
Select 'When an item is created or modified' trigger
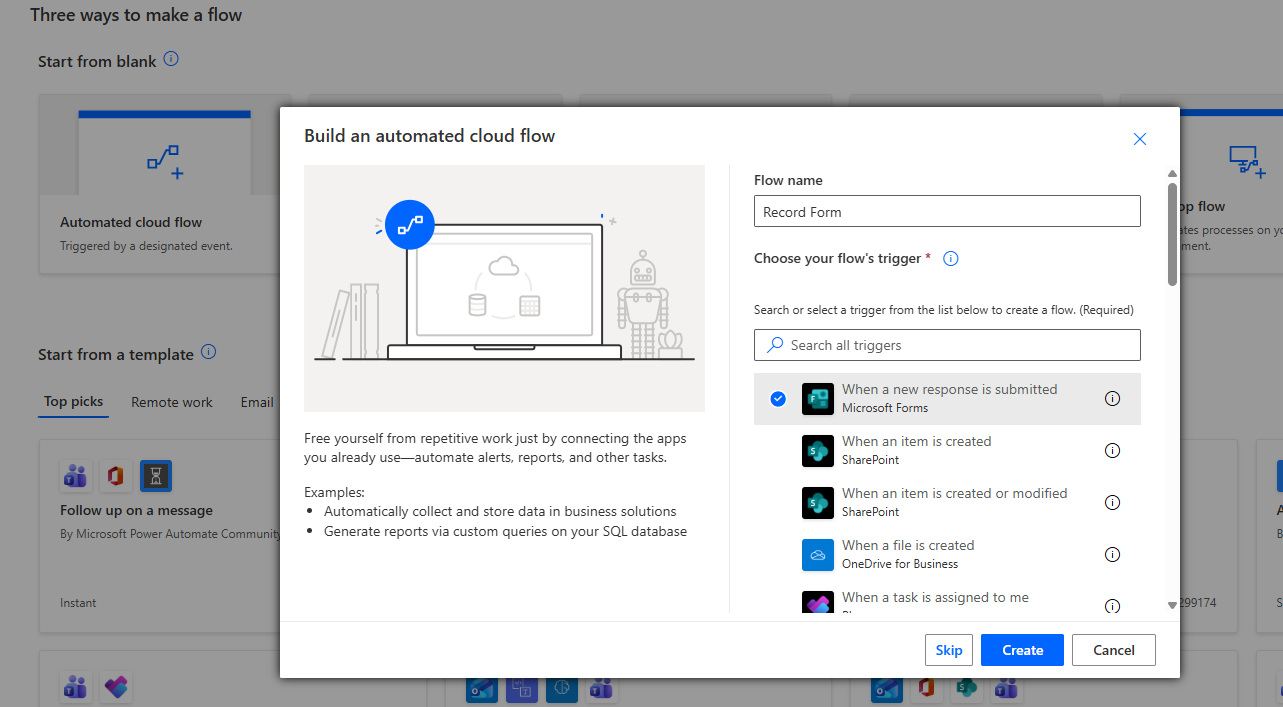click(954, 502)
